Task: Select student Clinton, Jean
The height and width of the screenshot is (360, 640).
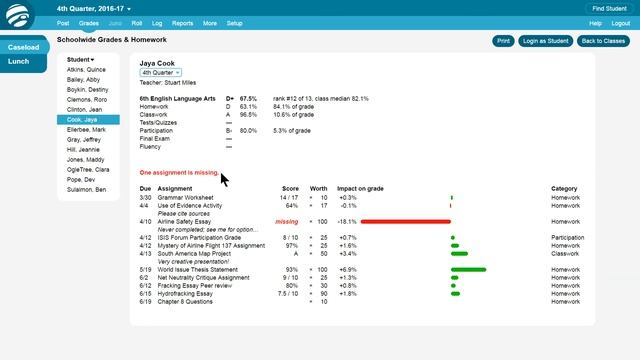Action: (x=84, y=110)
